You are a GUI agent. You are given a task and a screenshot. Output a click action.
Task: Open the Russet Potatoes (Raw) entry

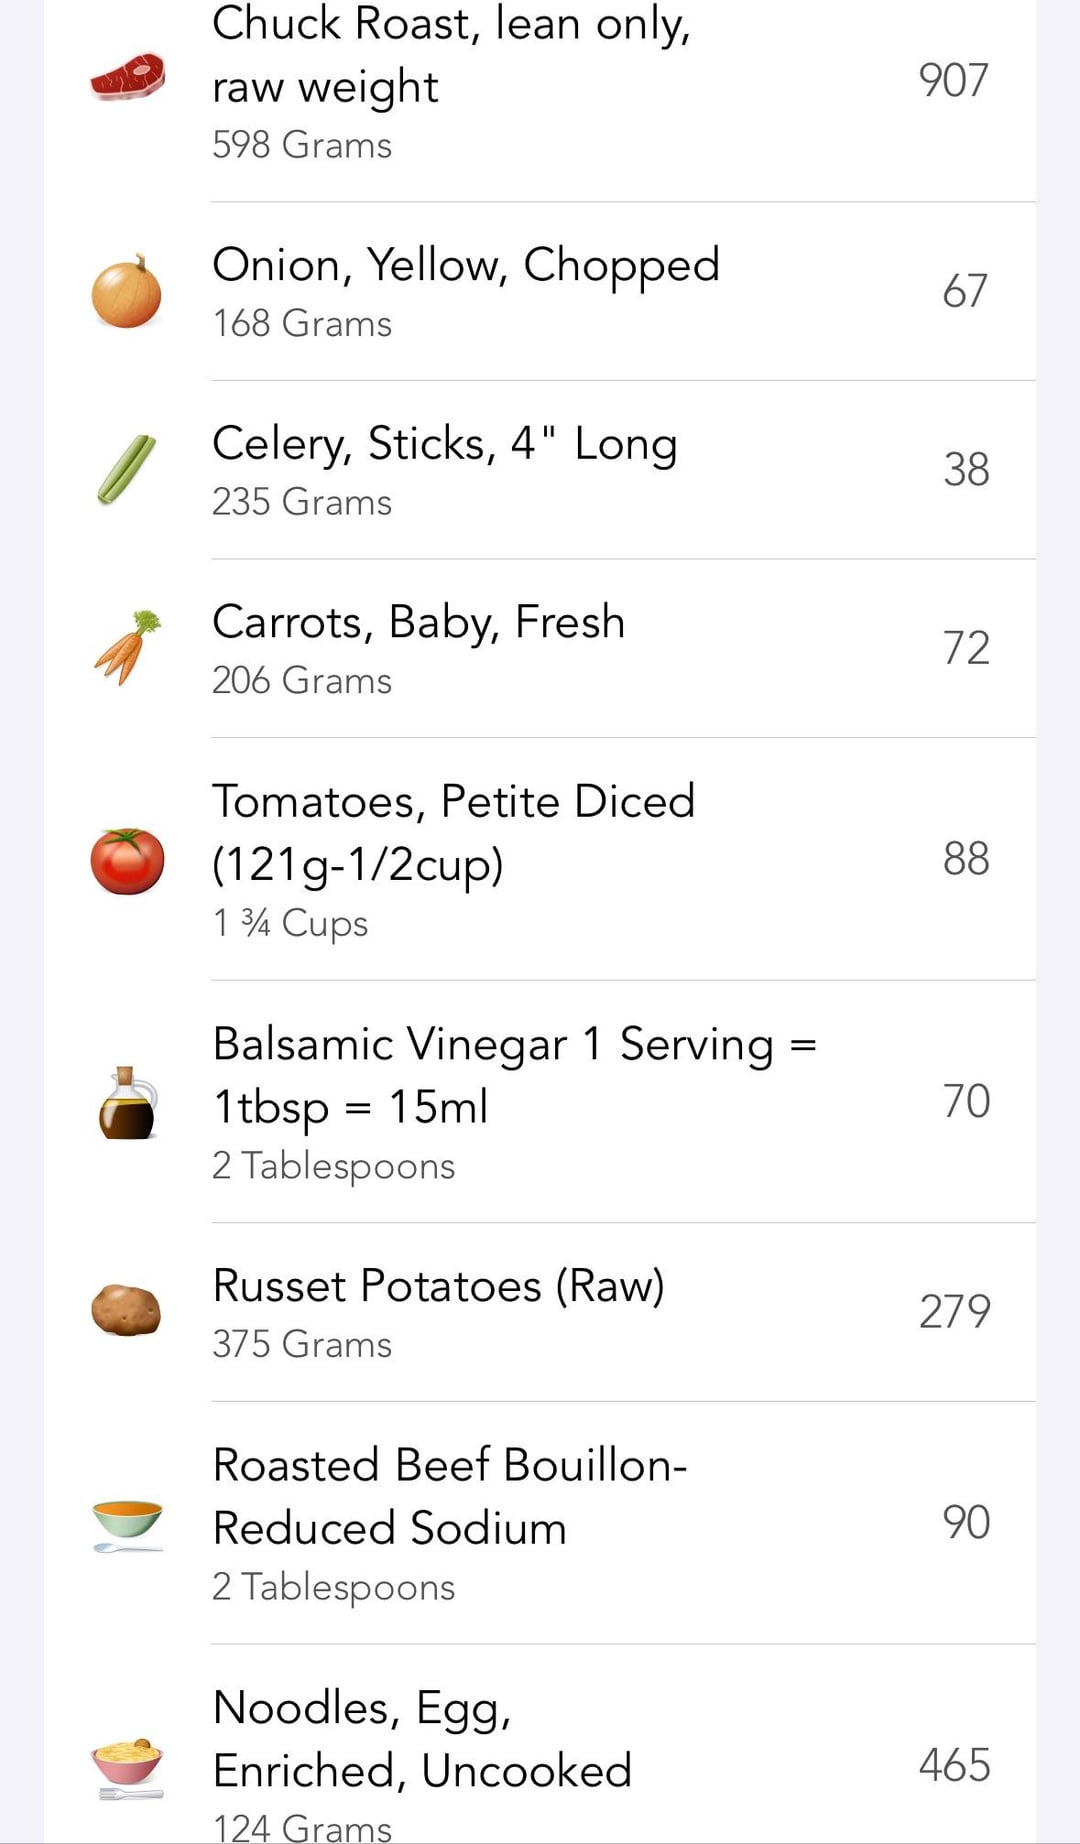(x=540, y=1312)
